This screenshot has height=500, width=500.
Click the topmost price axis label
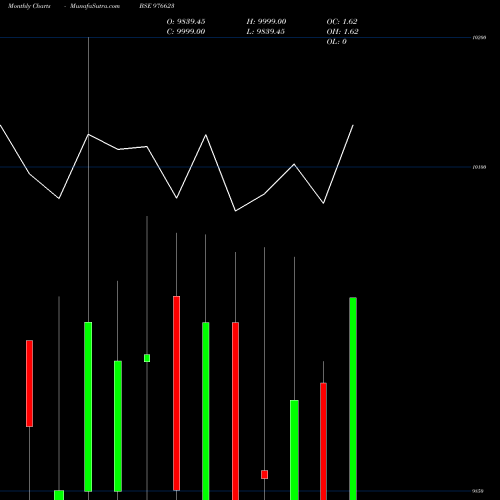(x=479, y=38)
